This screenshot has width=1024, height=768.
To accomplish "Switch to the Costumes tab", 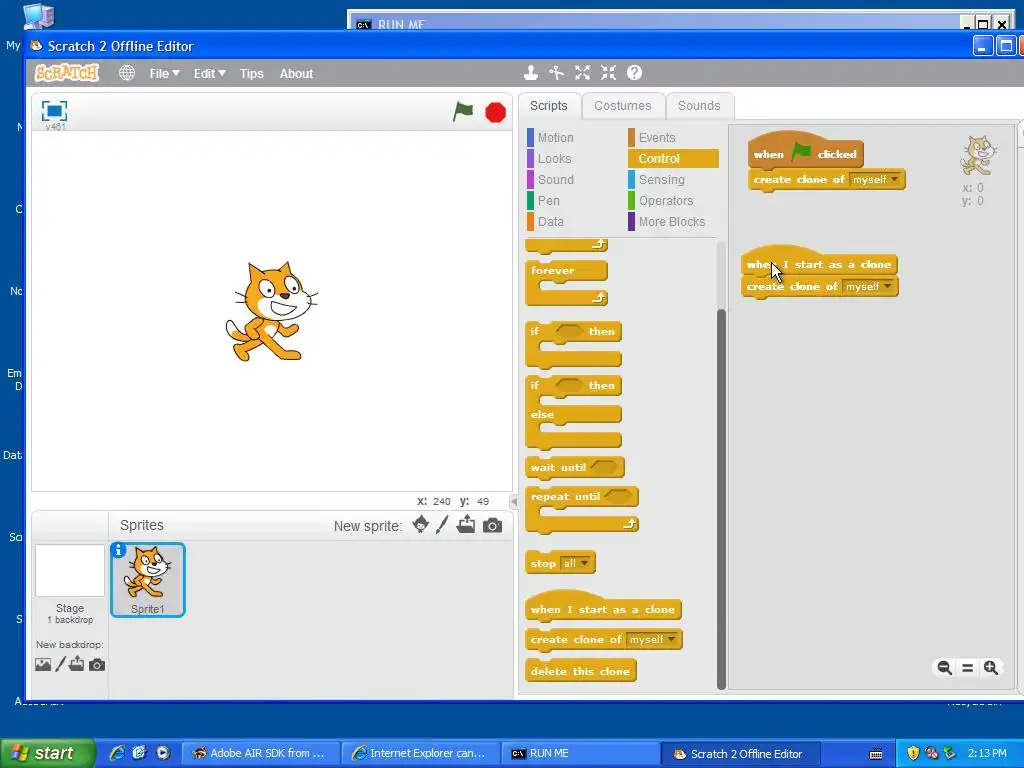I will point(622,106).
